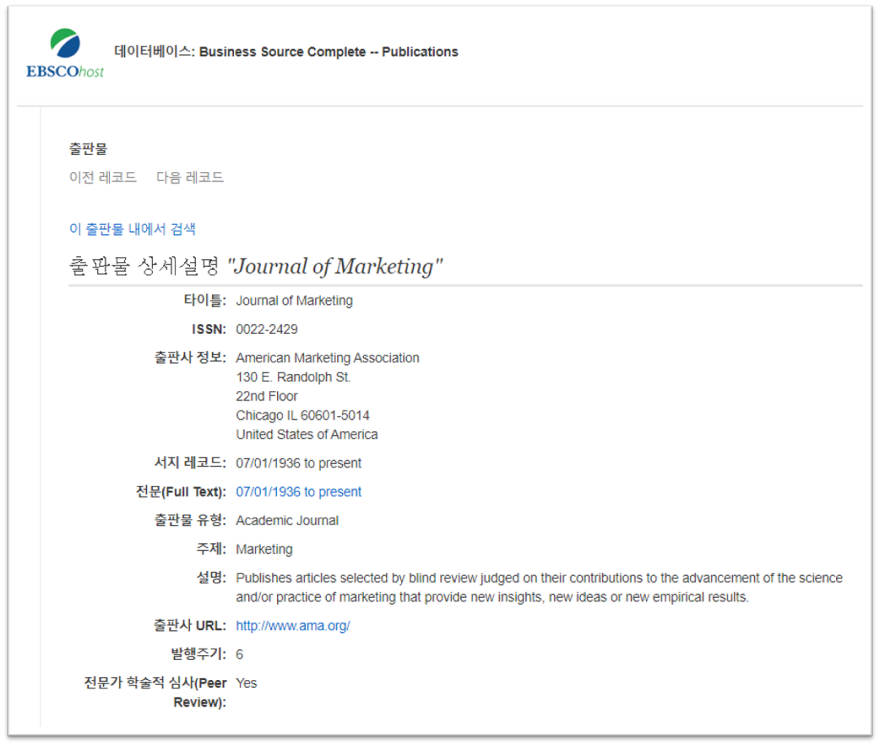Click the ISSN field label
The height and width of the screenshot is (746, 880).
tap(209, 329)
